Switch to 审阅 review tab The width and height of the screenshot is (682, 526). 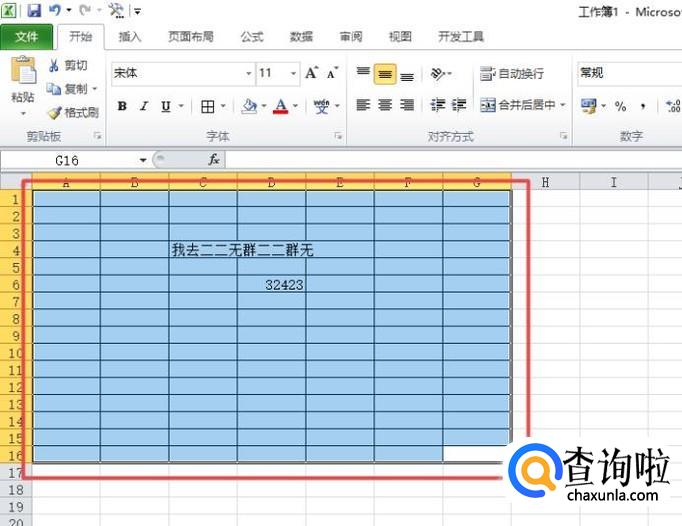(351, 37)
